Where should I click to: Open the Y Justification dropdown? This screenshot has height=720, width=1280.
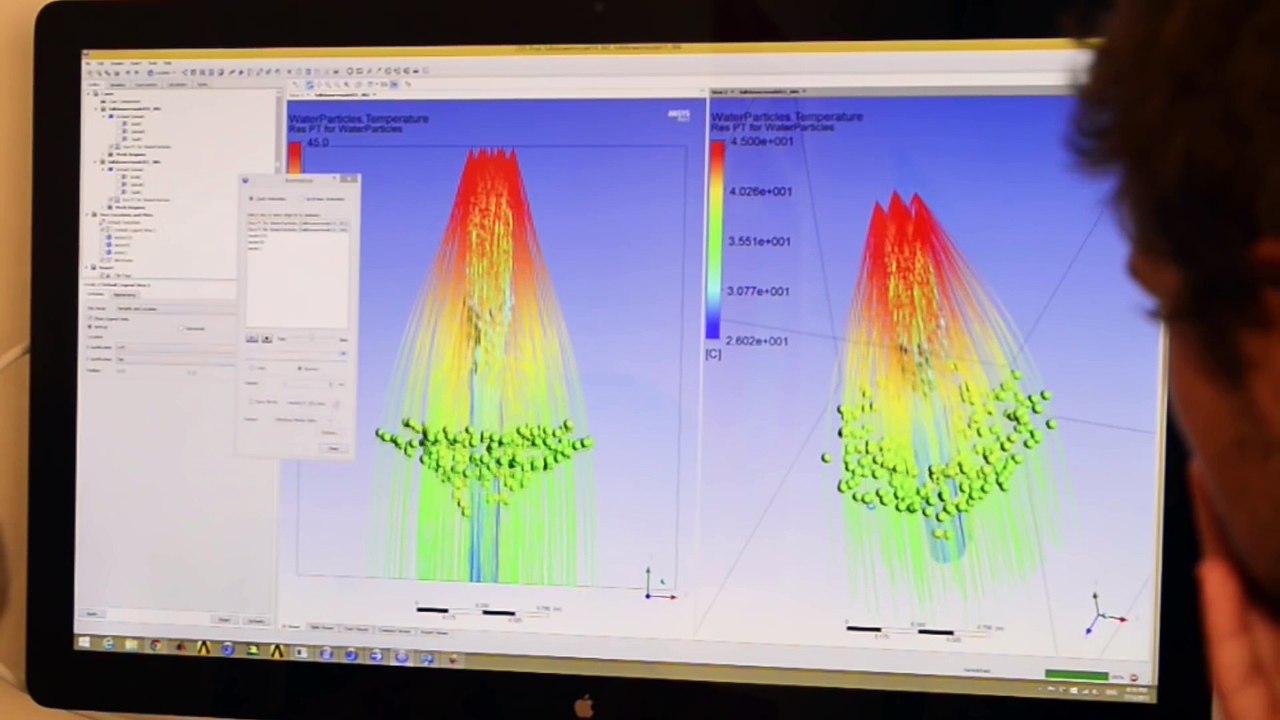pyautogui.click(x=175, y=358)
